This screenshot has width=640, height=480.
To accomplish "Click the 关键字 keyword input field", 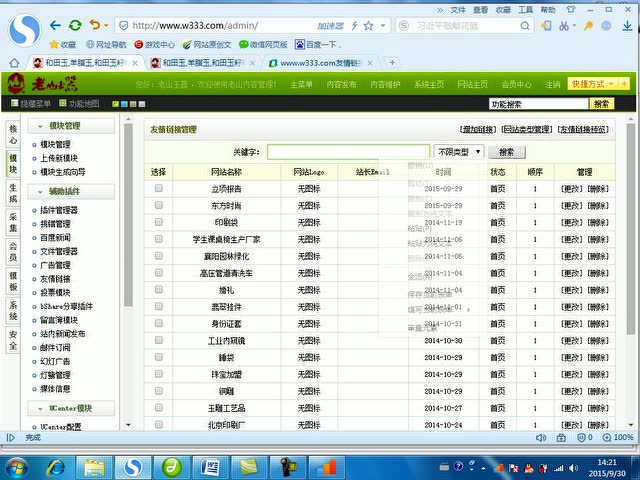I will tap(347, 152).
